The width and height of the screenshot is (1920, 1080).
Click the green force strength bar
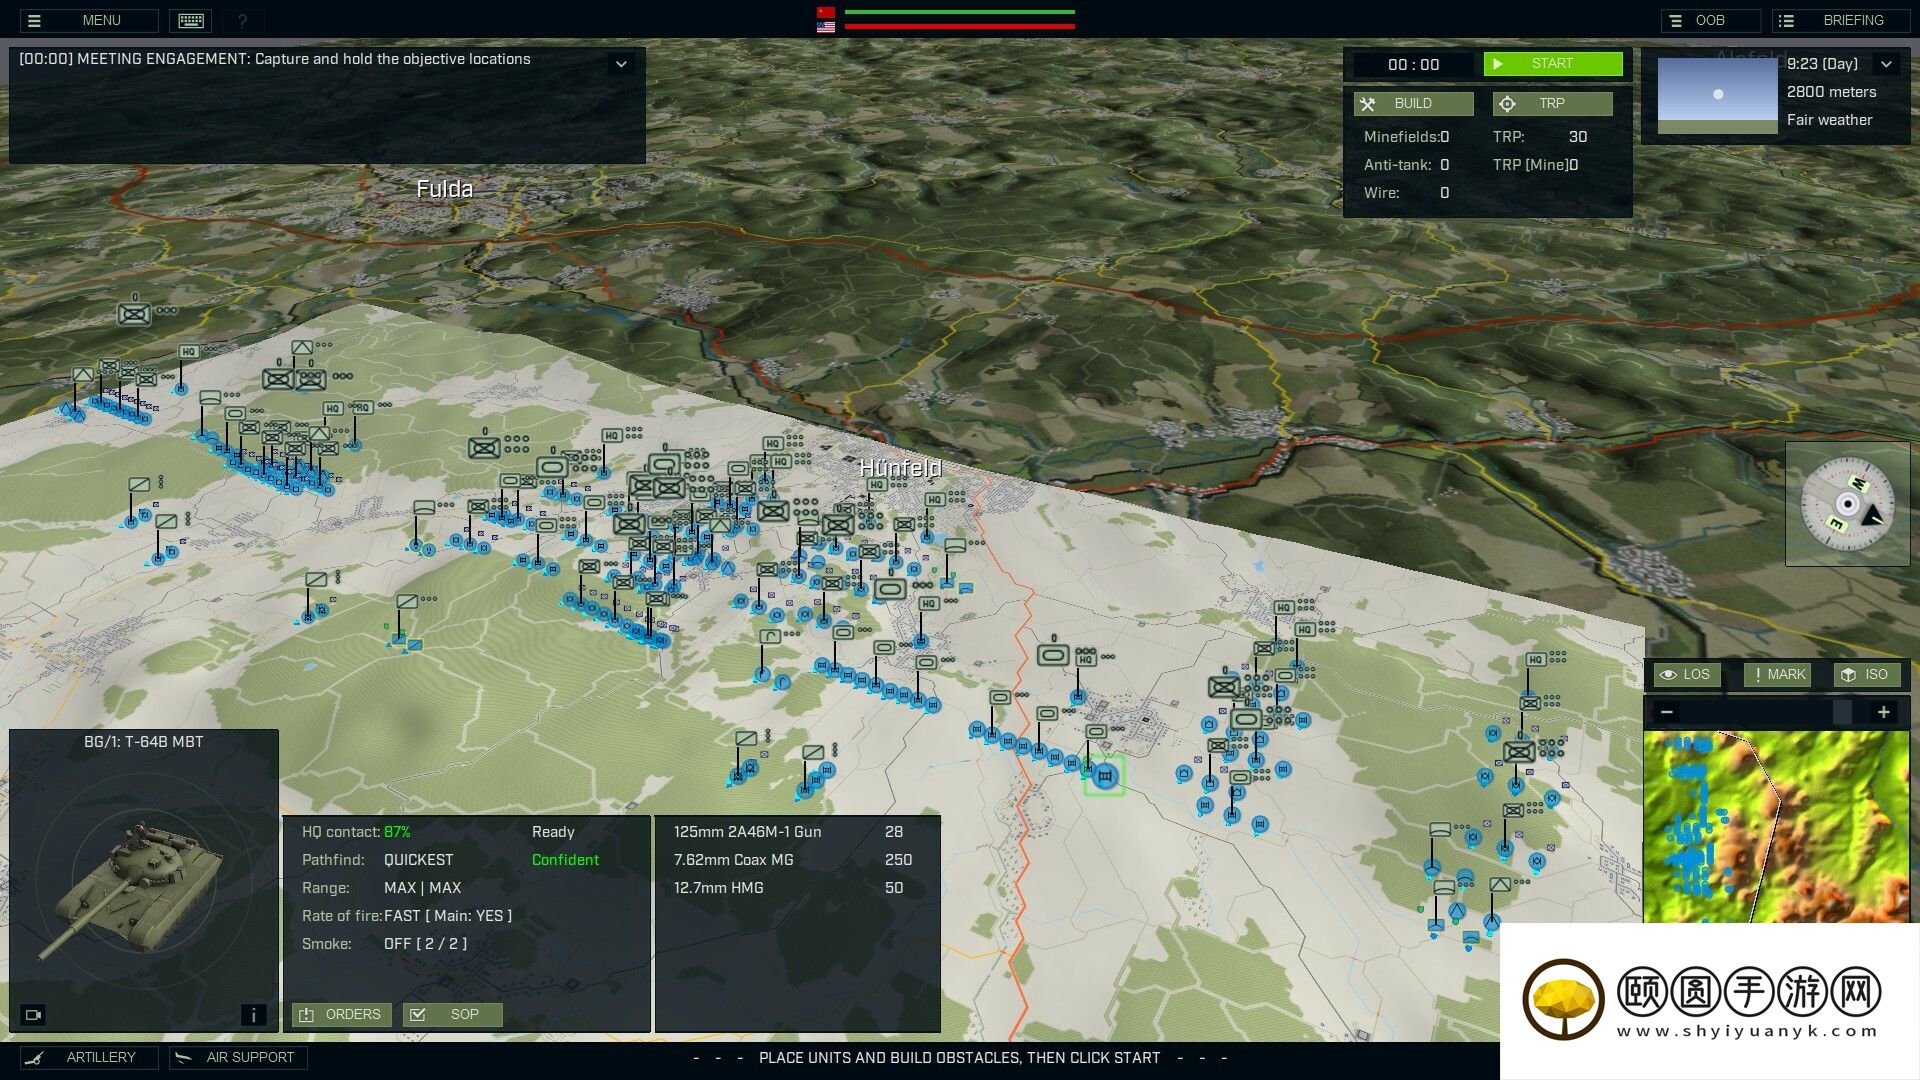pyautogui.click(x=959, y=13)
